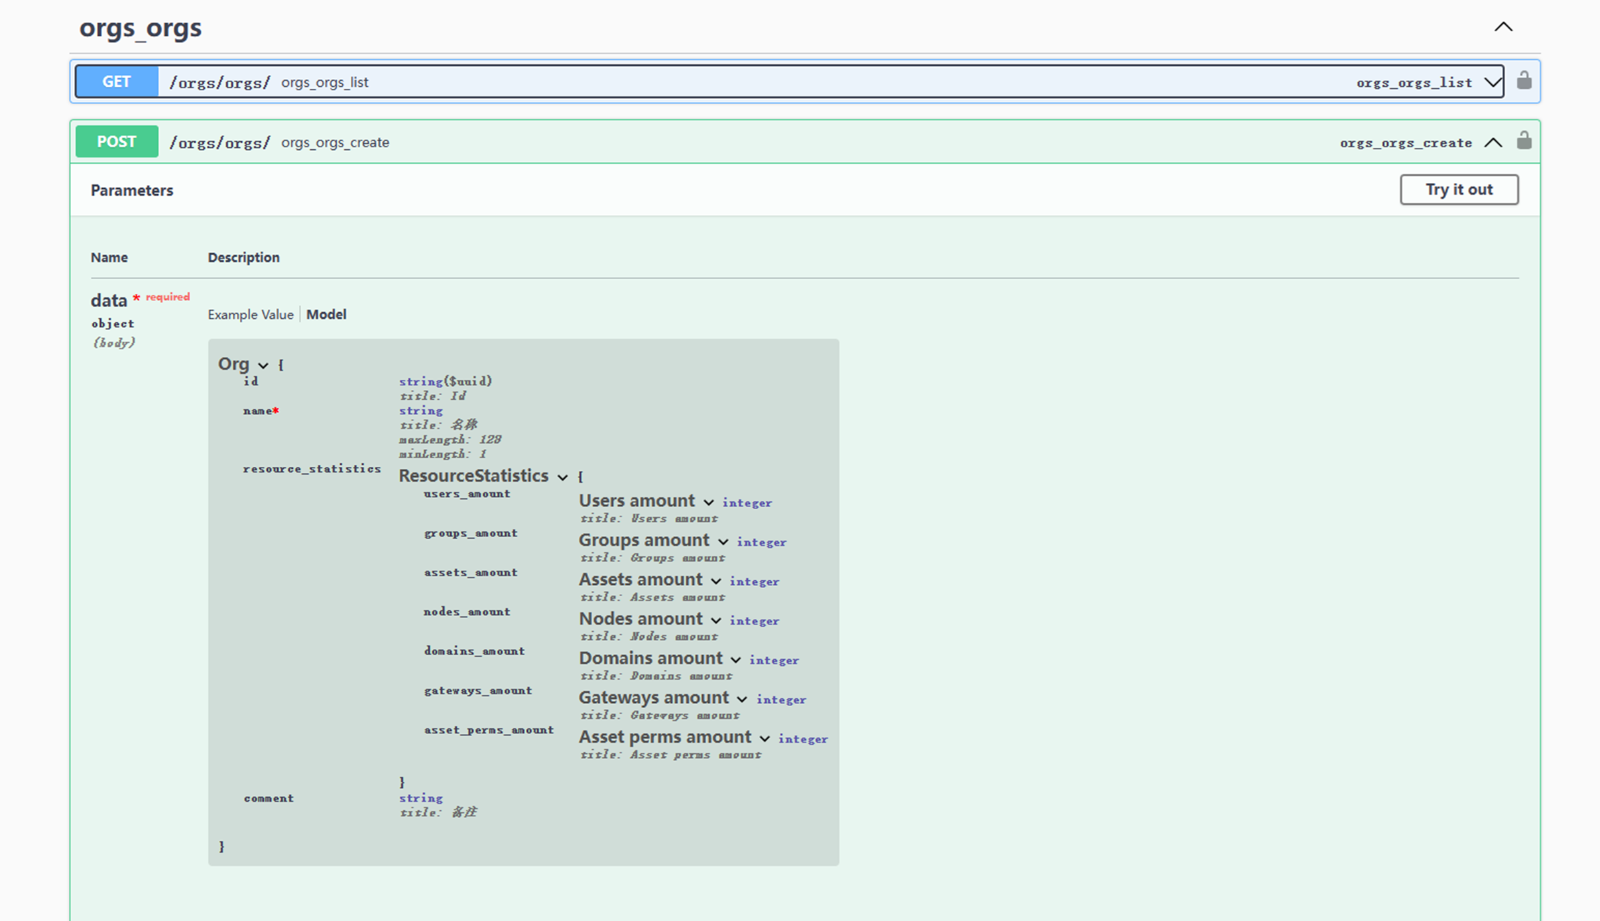Click the users_amount property name

467,493
